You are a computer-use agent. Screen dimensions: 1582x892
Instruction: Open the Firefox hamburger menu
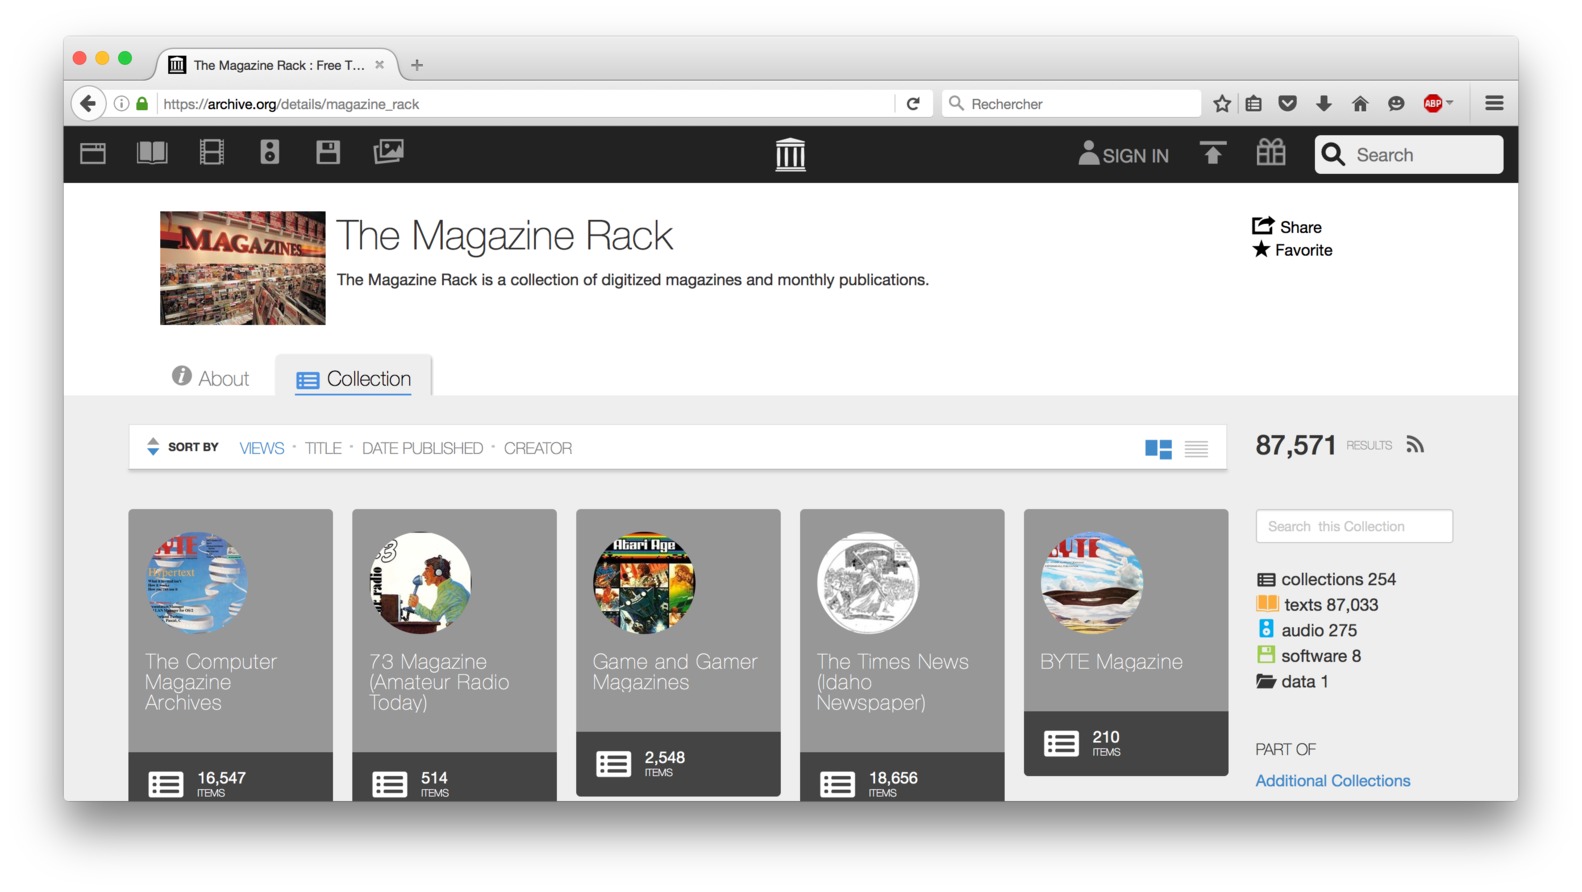click(x=1494, y=104)
